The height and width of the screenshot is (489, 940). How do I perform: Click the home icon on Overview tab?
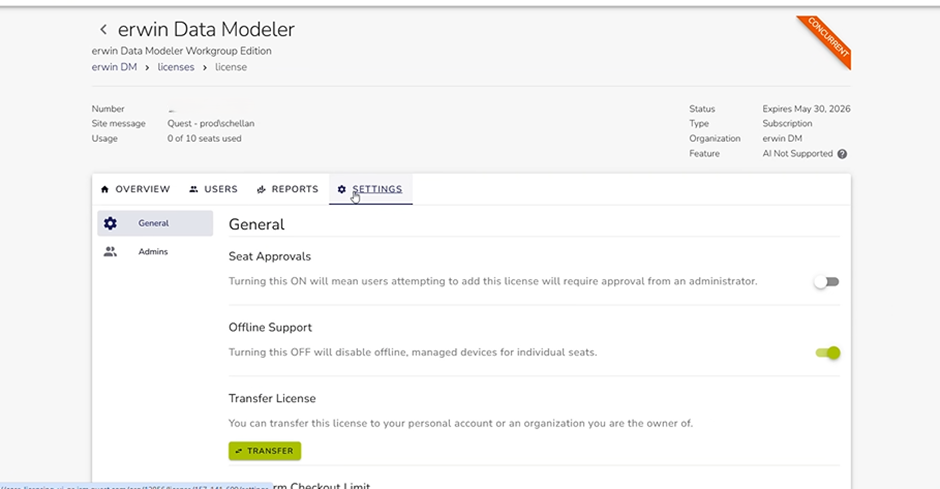(105, 189)
